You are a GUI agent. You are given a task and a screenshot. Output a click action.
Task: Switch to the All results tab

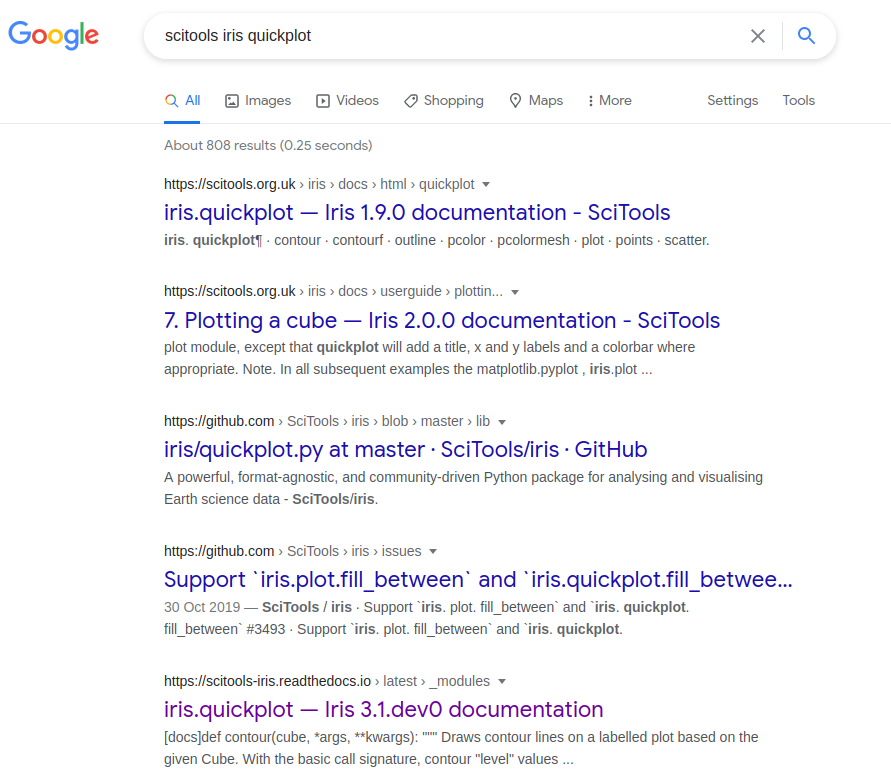click(182, 100)
